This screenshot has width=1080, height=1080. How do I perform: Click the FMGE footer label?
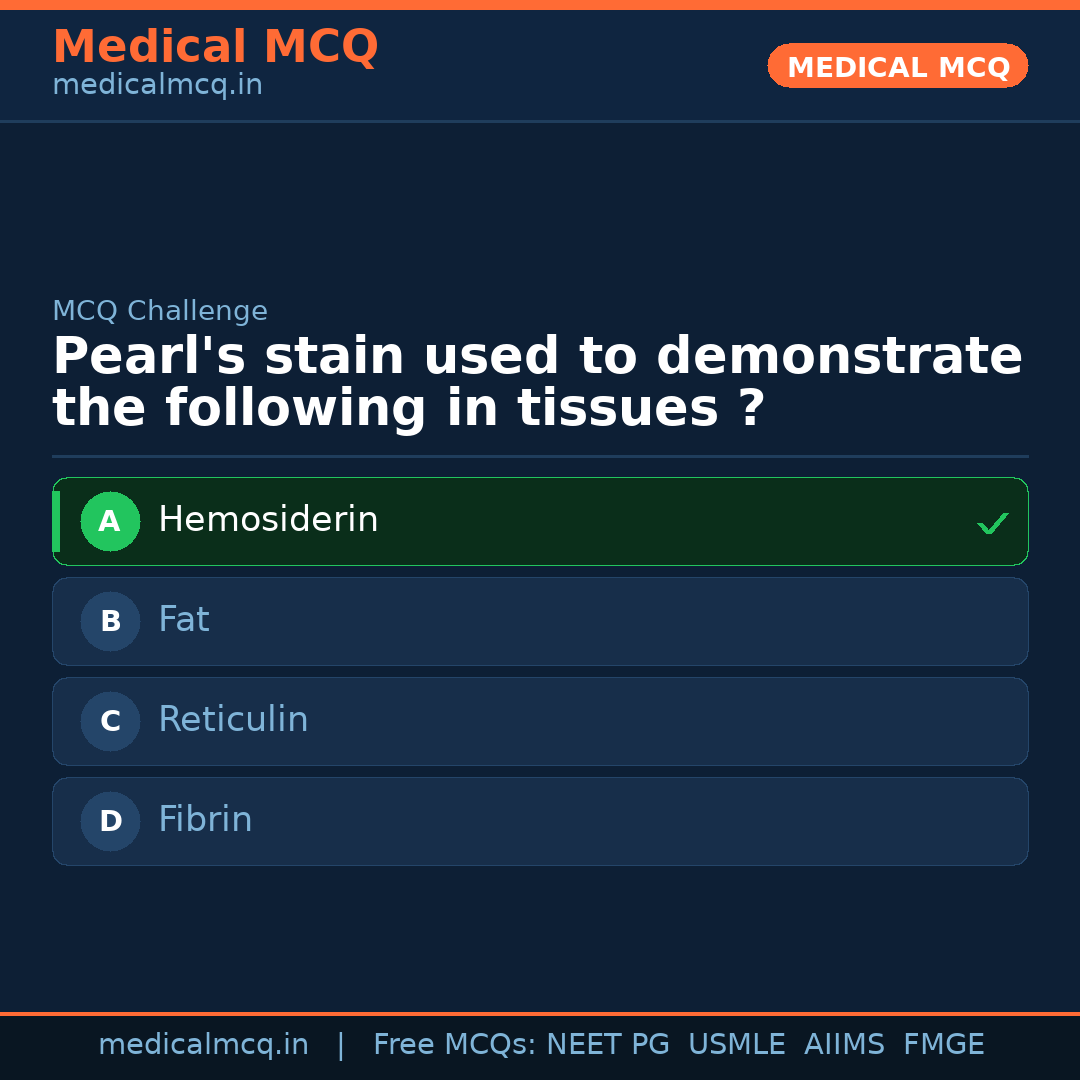(943, 1044)
